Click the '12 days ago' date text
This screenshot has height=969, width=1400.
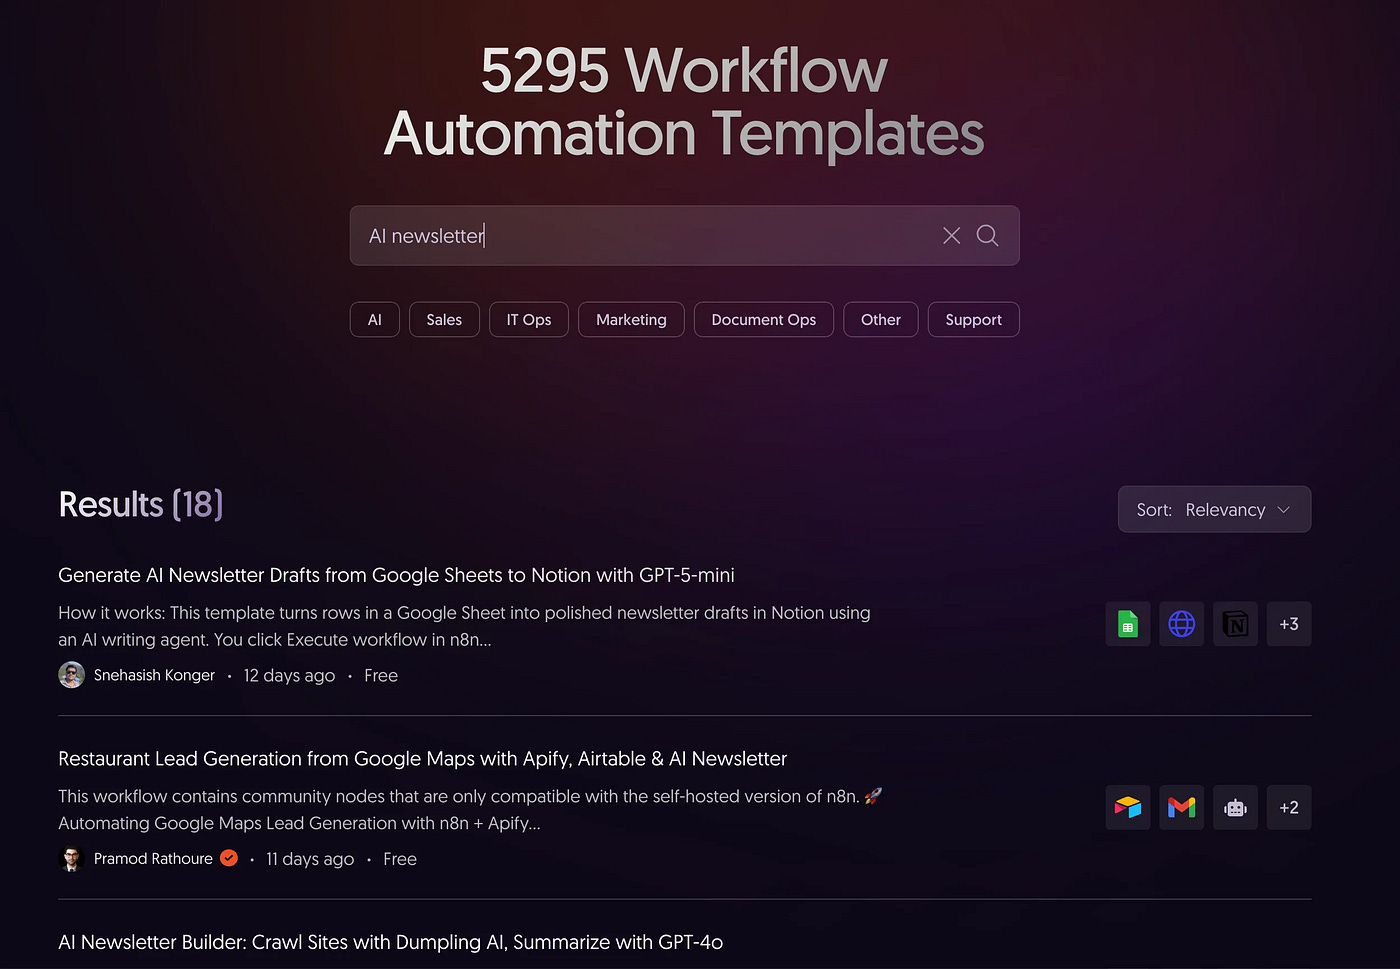click(x=289, y=676)
